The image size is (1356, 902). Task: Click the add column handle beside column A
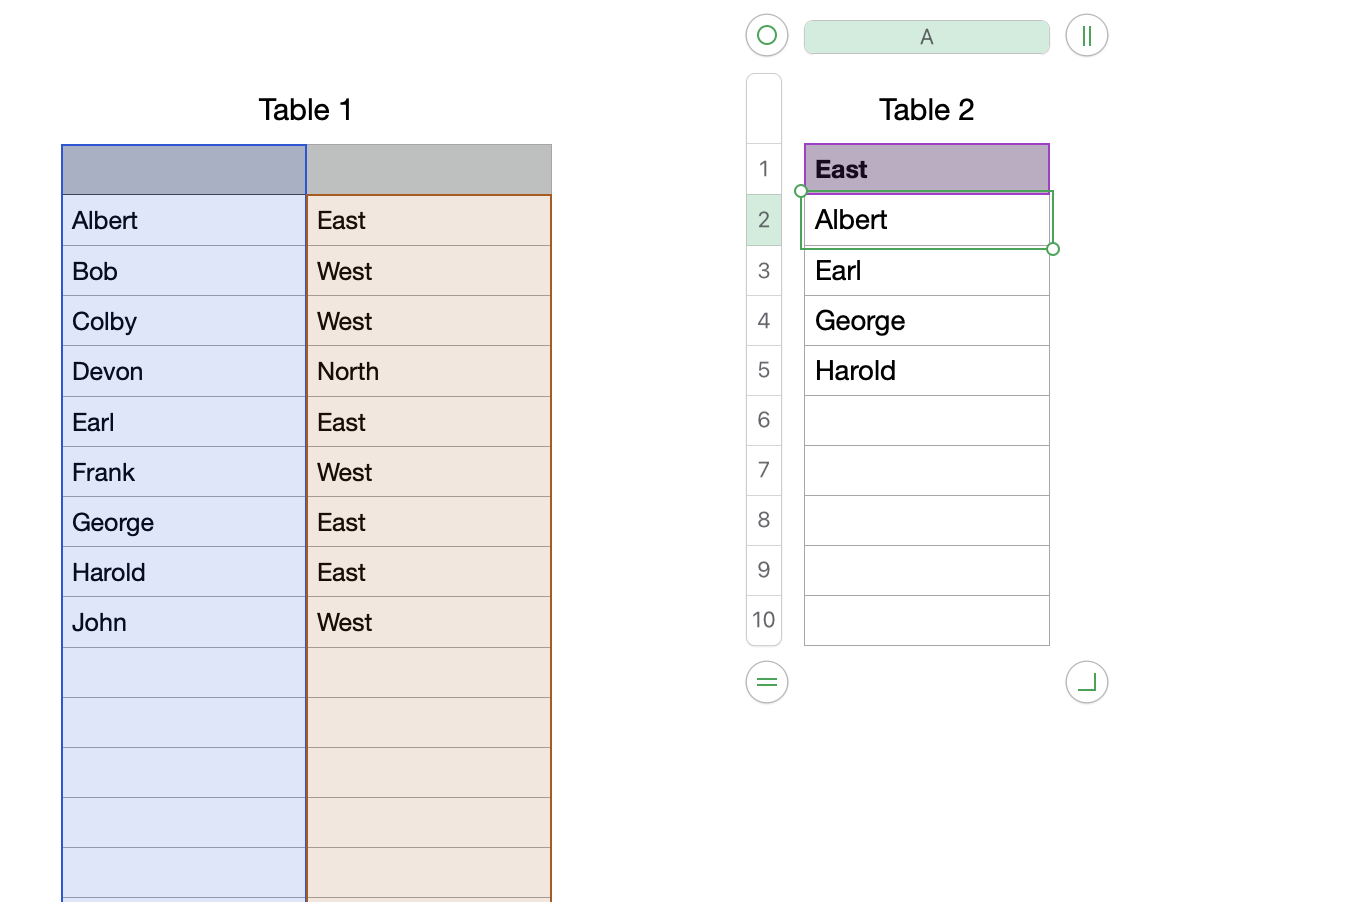(x=1087, y=36)
